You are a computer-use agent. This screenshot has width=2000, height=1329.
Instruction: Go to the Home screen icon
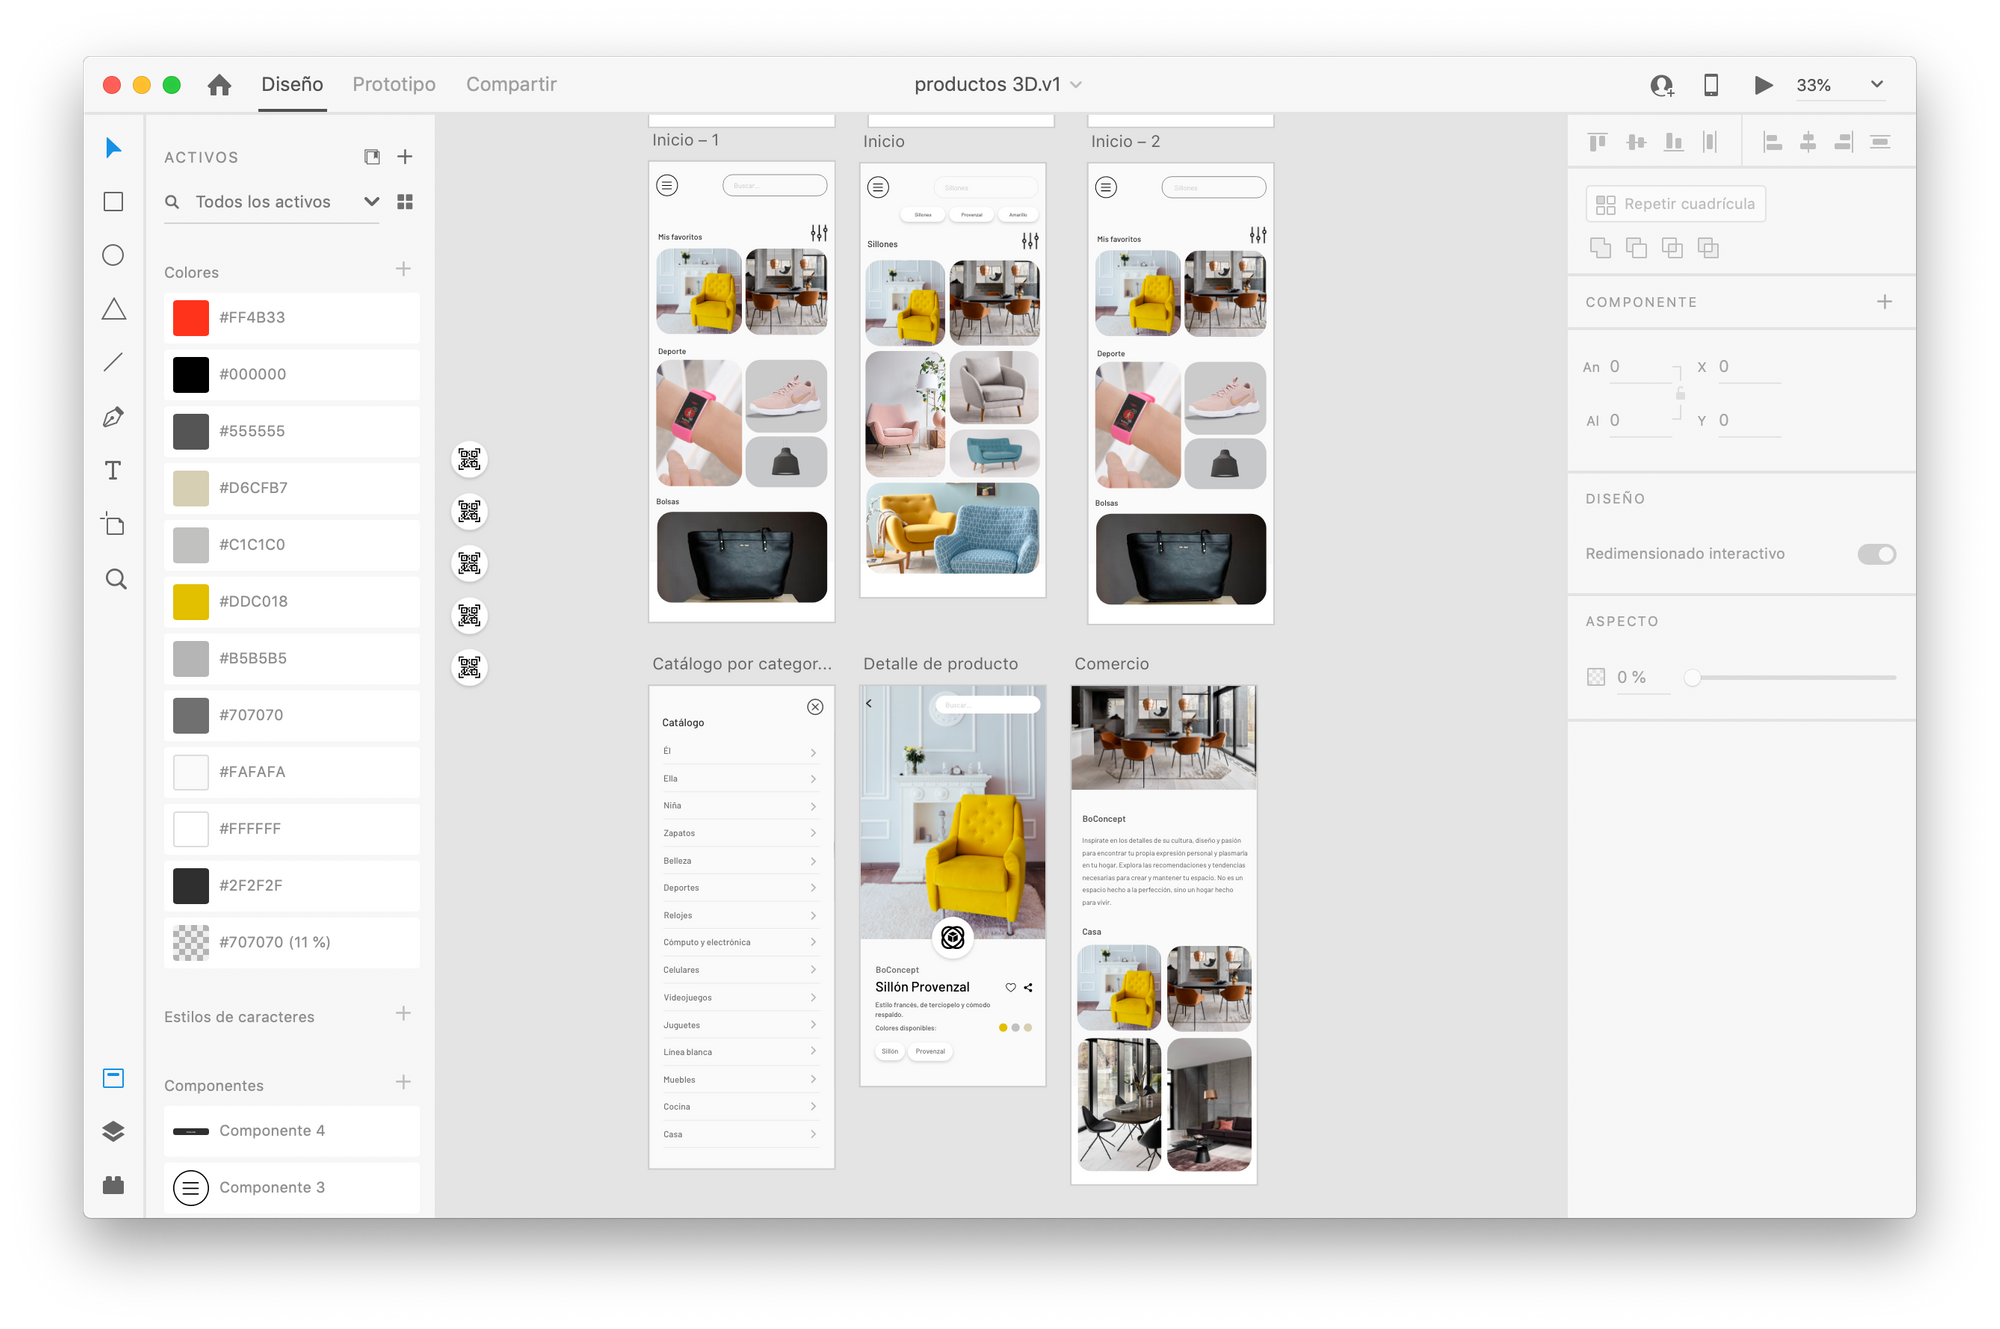coord(219,85)
